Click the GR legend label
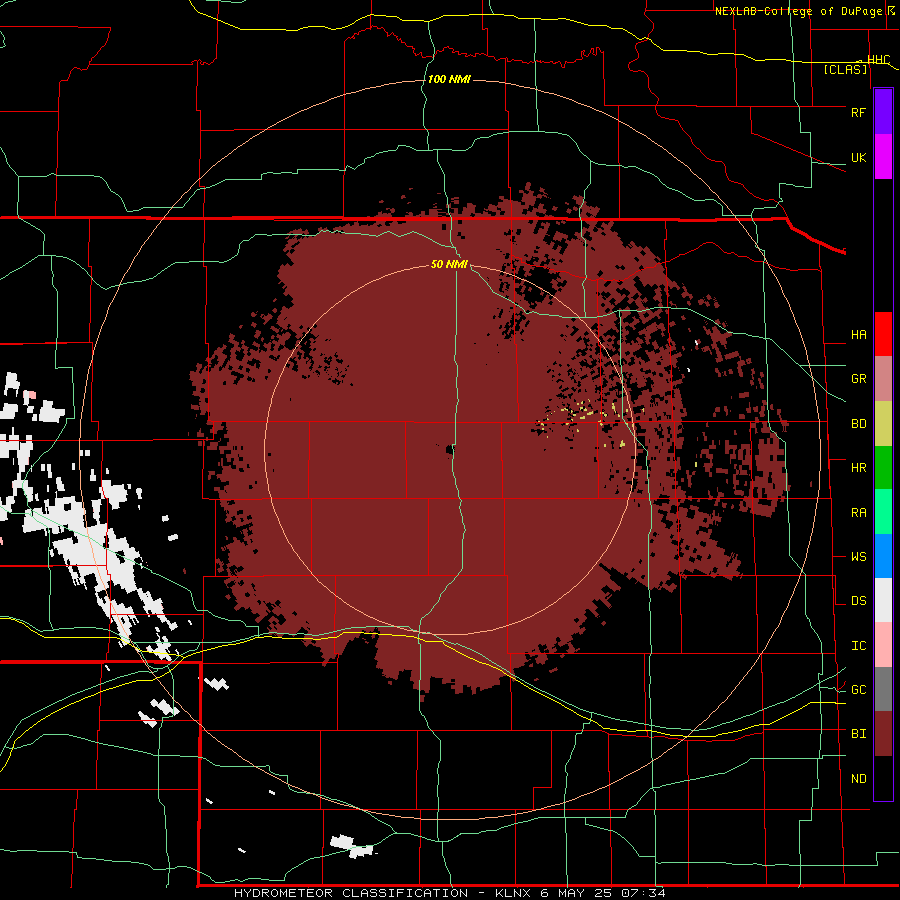Screen dimensions: 900x900 [858, 378]
